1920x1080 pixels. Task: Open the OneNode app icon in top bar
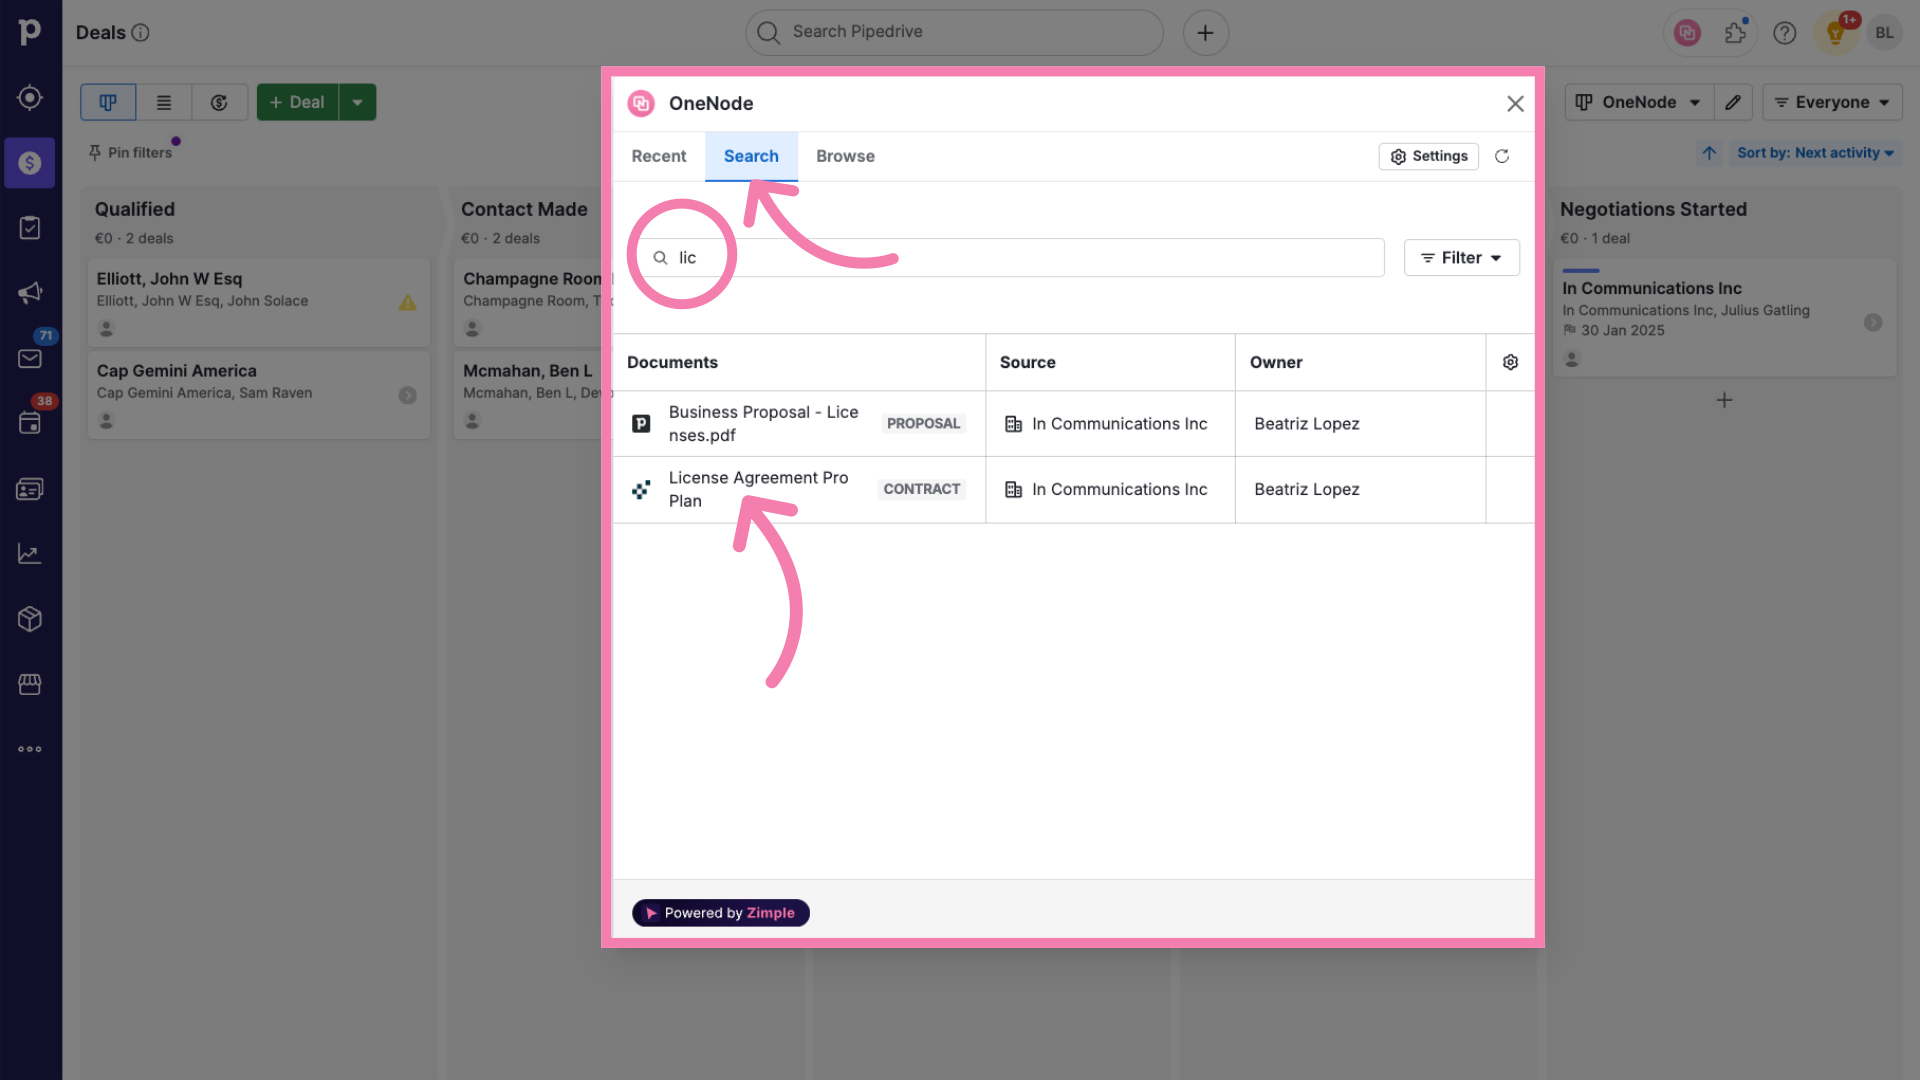(x=1687, y=33)
